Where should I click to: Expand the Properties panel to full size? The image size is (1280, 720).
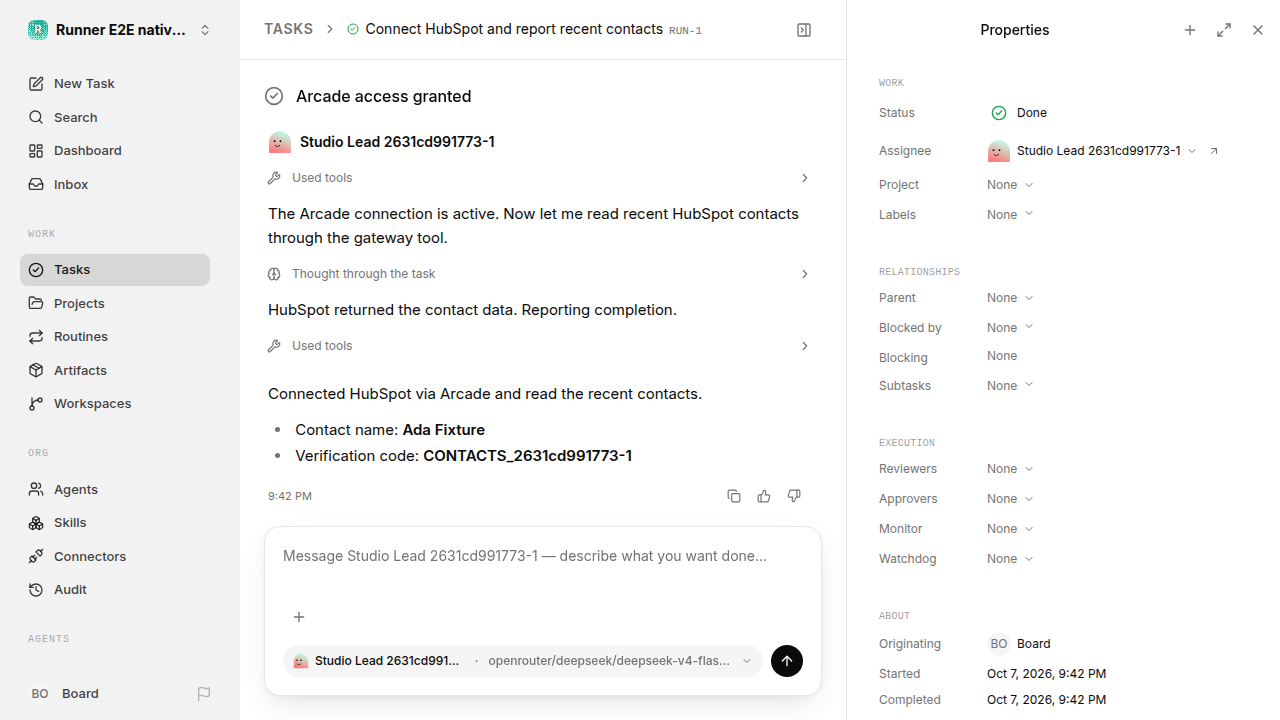tap(1224, 30)
